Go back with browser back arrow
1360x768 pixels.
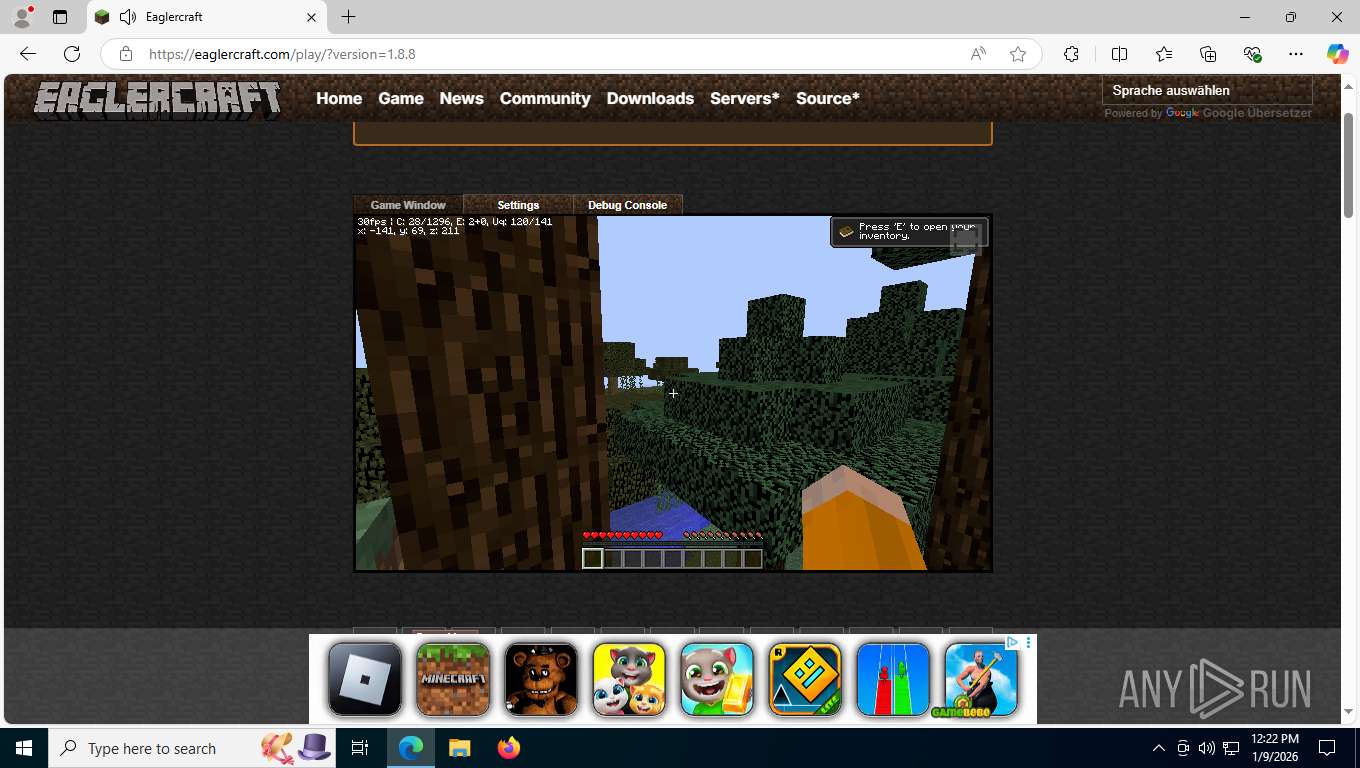28,54
